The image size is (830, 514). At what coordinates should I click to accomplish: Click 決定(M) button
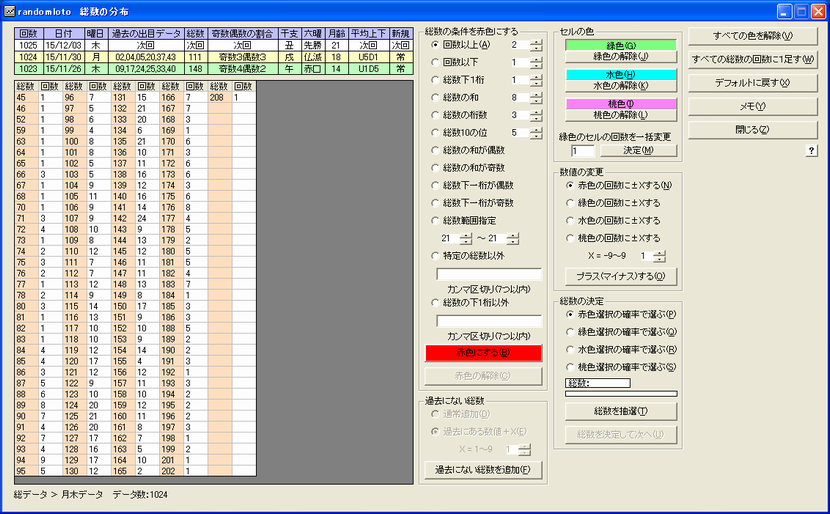(x=638, y=150)
